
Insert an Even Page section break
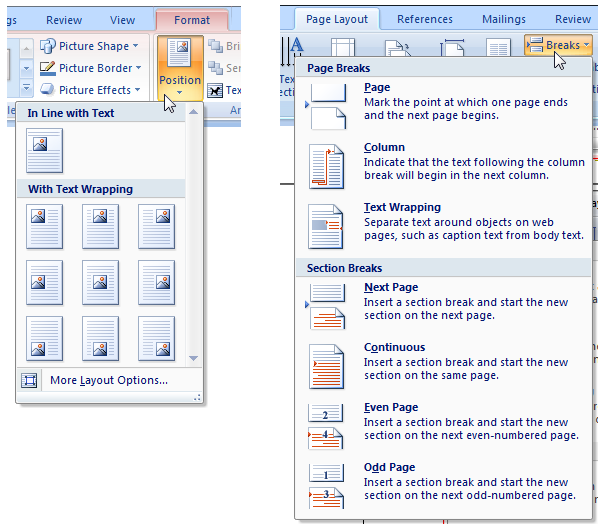[x=443, y=426]
